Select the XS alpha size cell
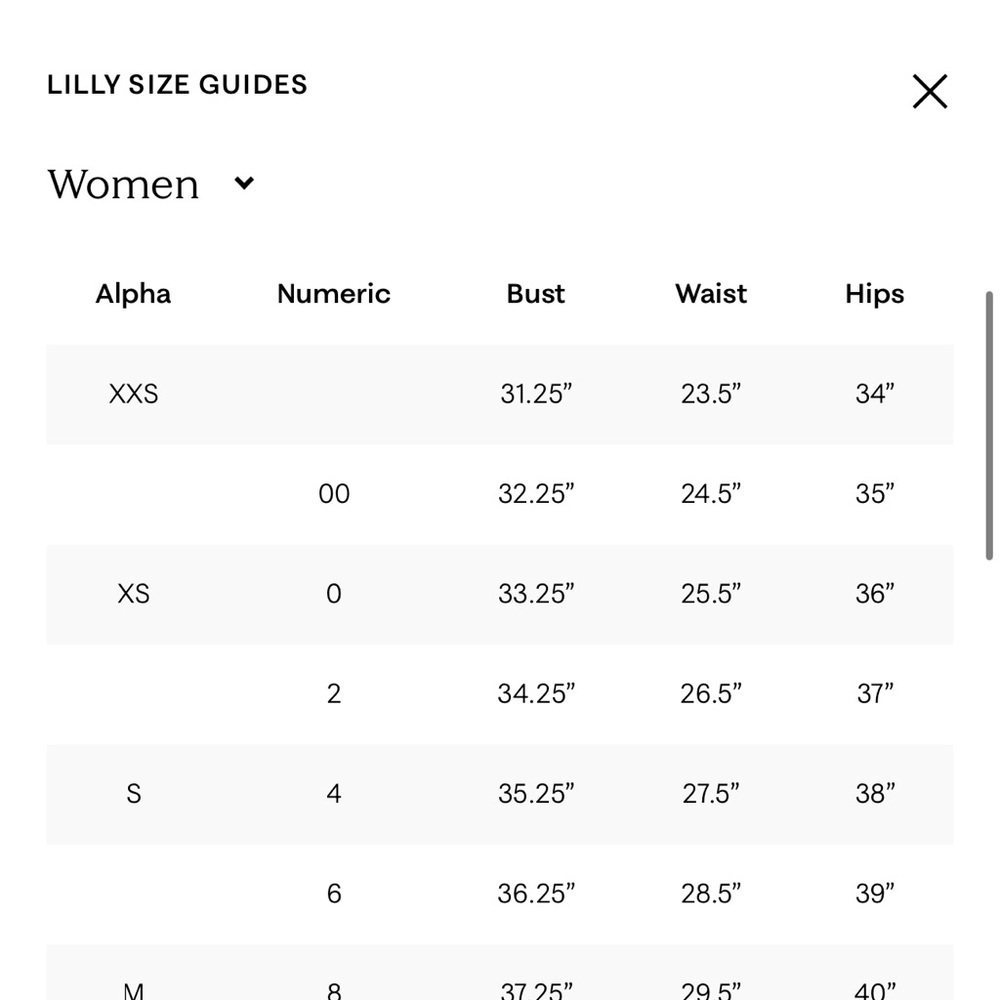The width and height of the screenshot is (1000, 1000). [x=133, y=594]
